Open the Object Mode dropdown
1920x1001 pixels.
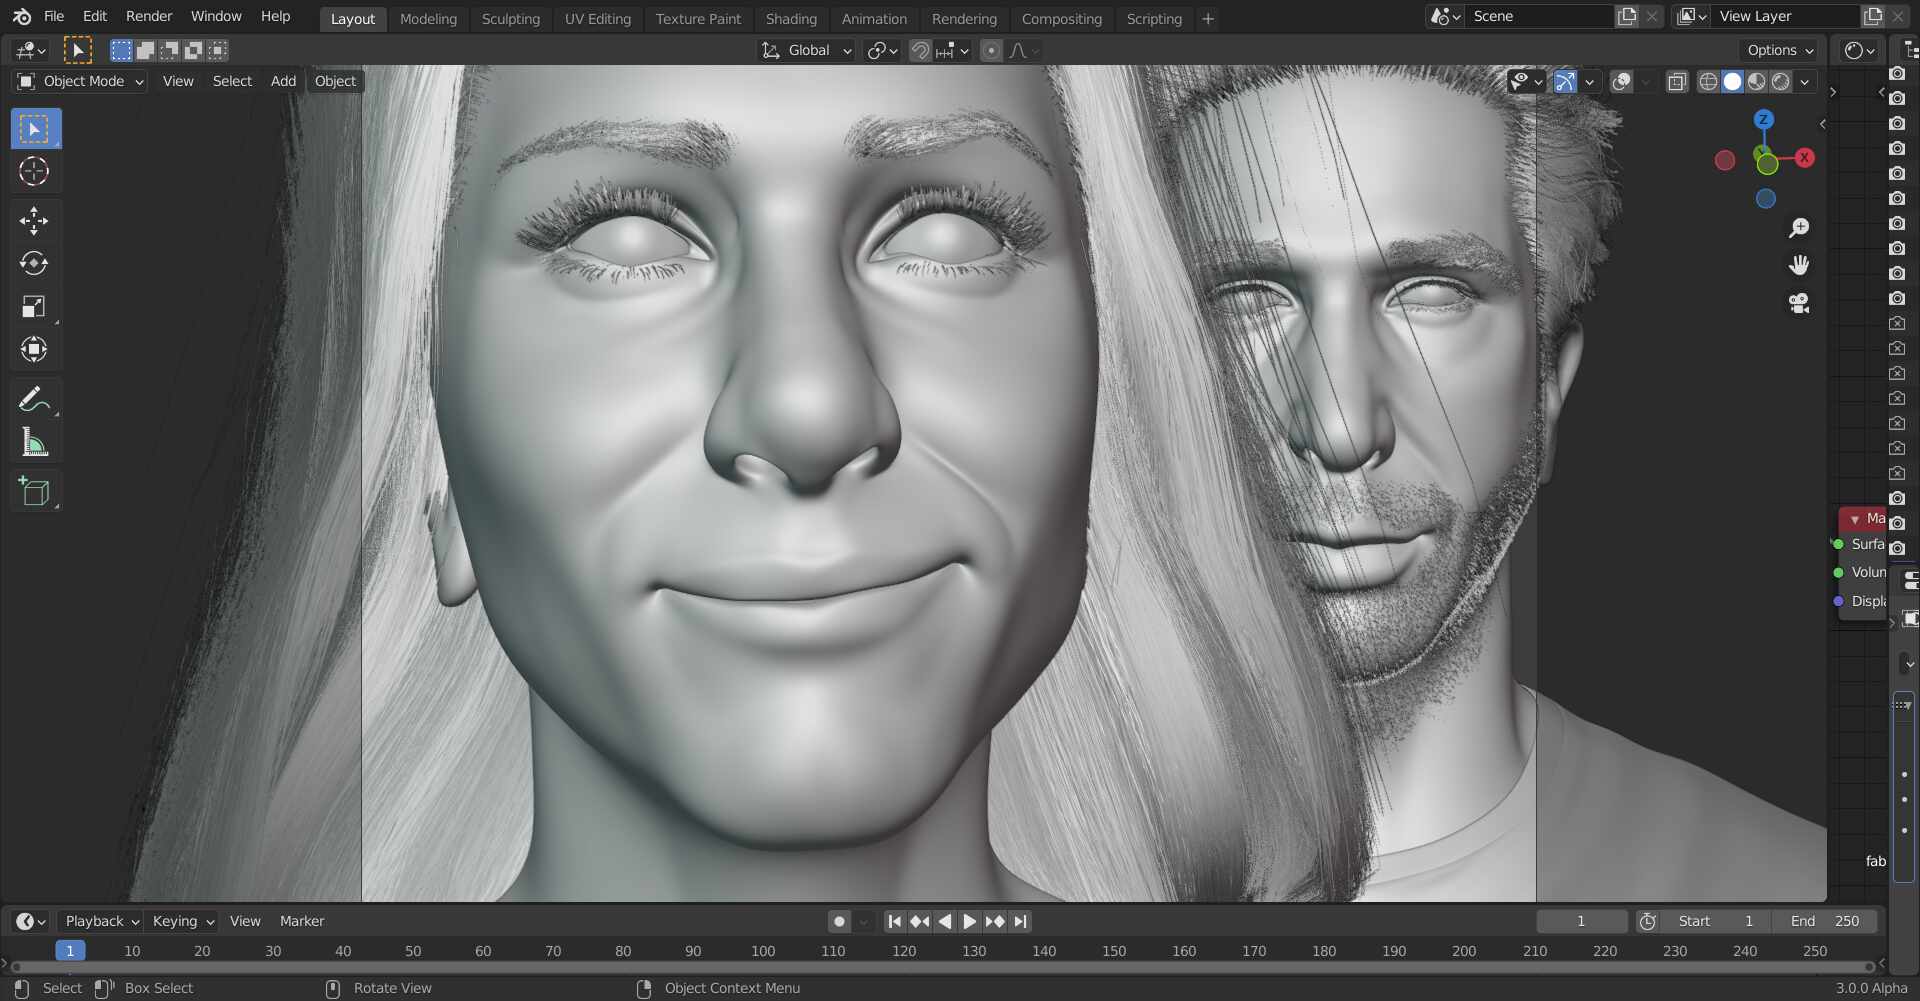tap(81, 81)
